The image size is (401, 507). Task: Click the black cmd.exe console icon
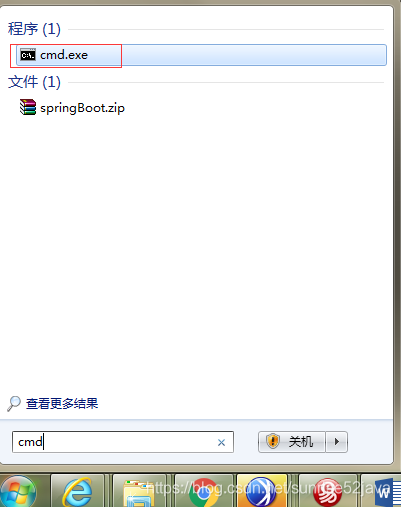coord(28,55)
